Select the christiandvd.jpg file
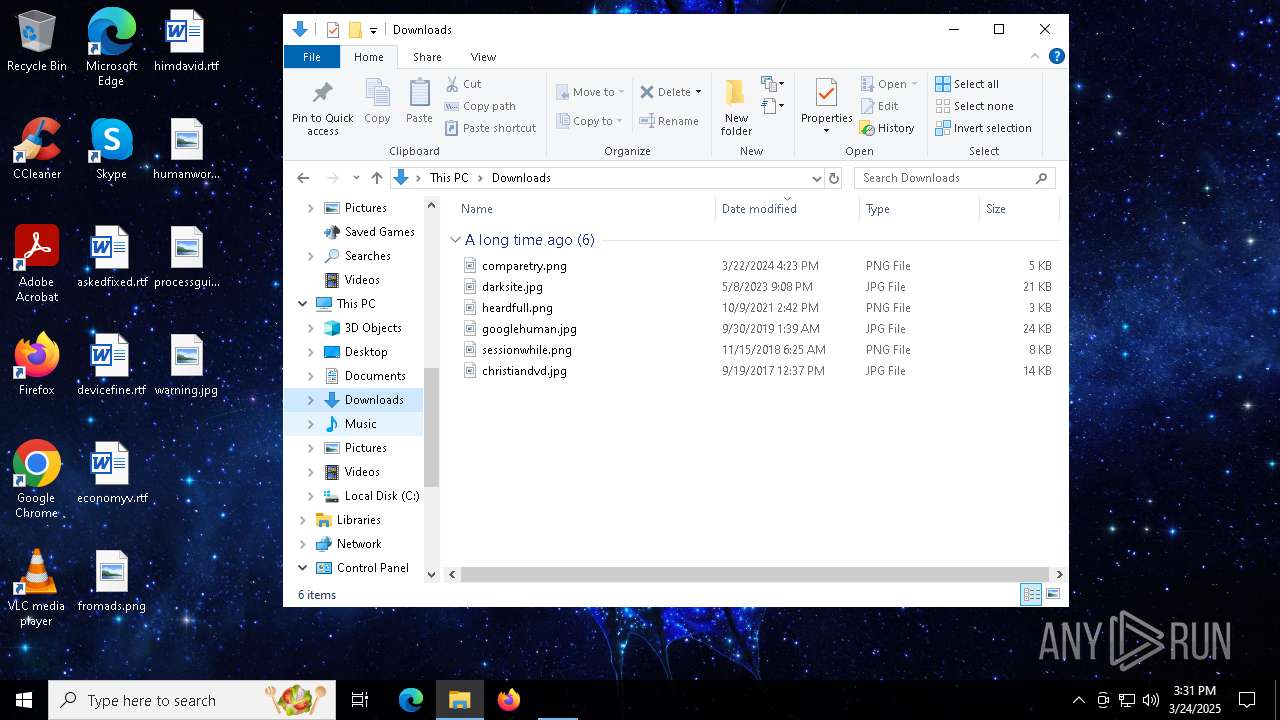The image size is (1280, 720). [524, 371]
